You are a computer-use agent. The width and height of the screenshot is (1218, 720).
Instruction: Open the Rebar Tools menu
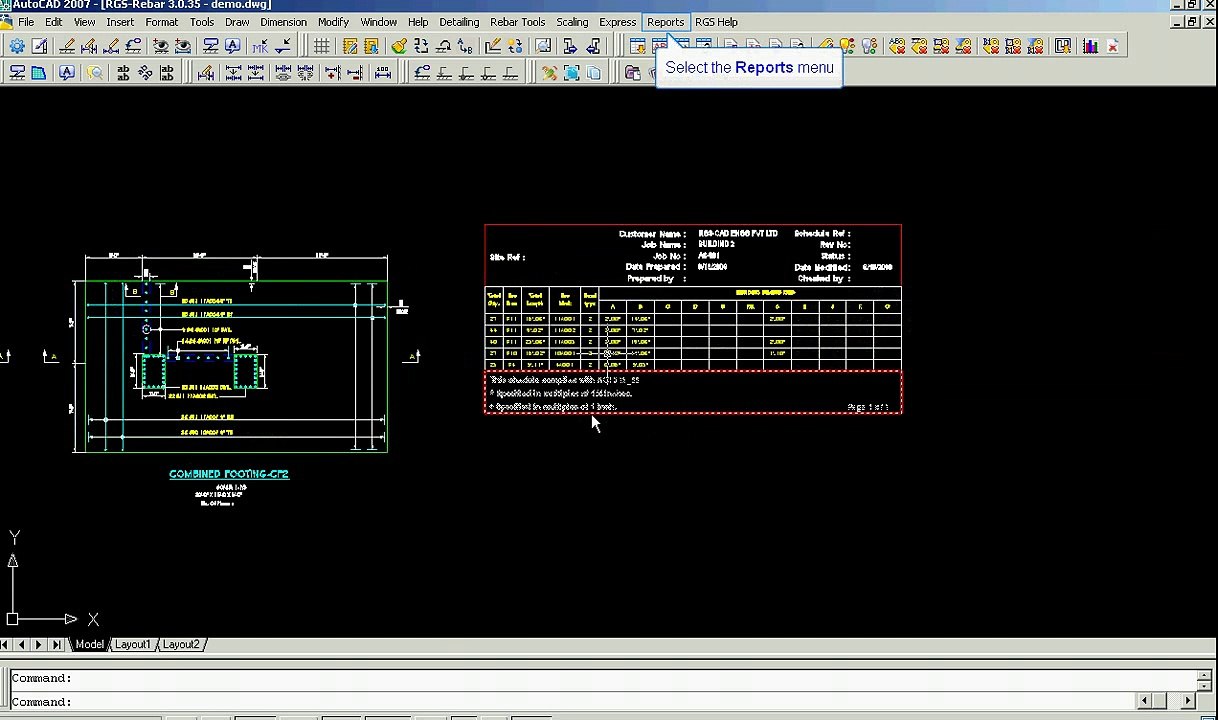click(517, 22)
